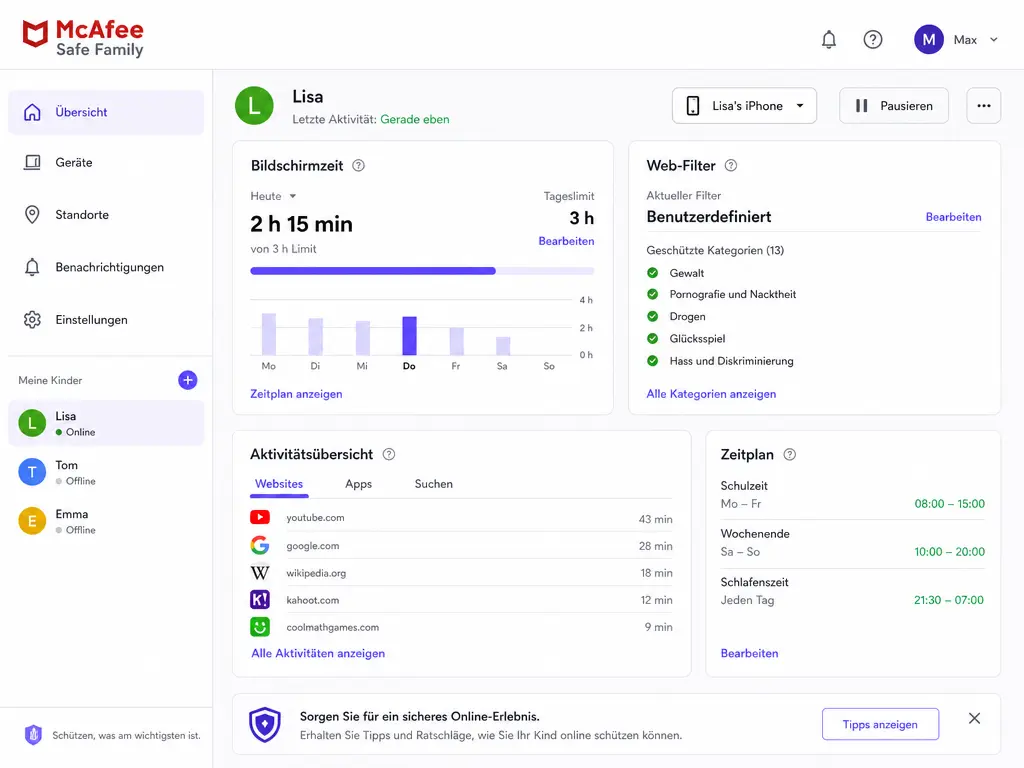Open Einstellungen in the sidebar
The height and width of the screenshot is (768, 1024).
coord(106,320)
